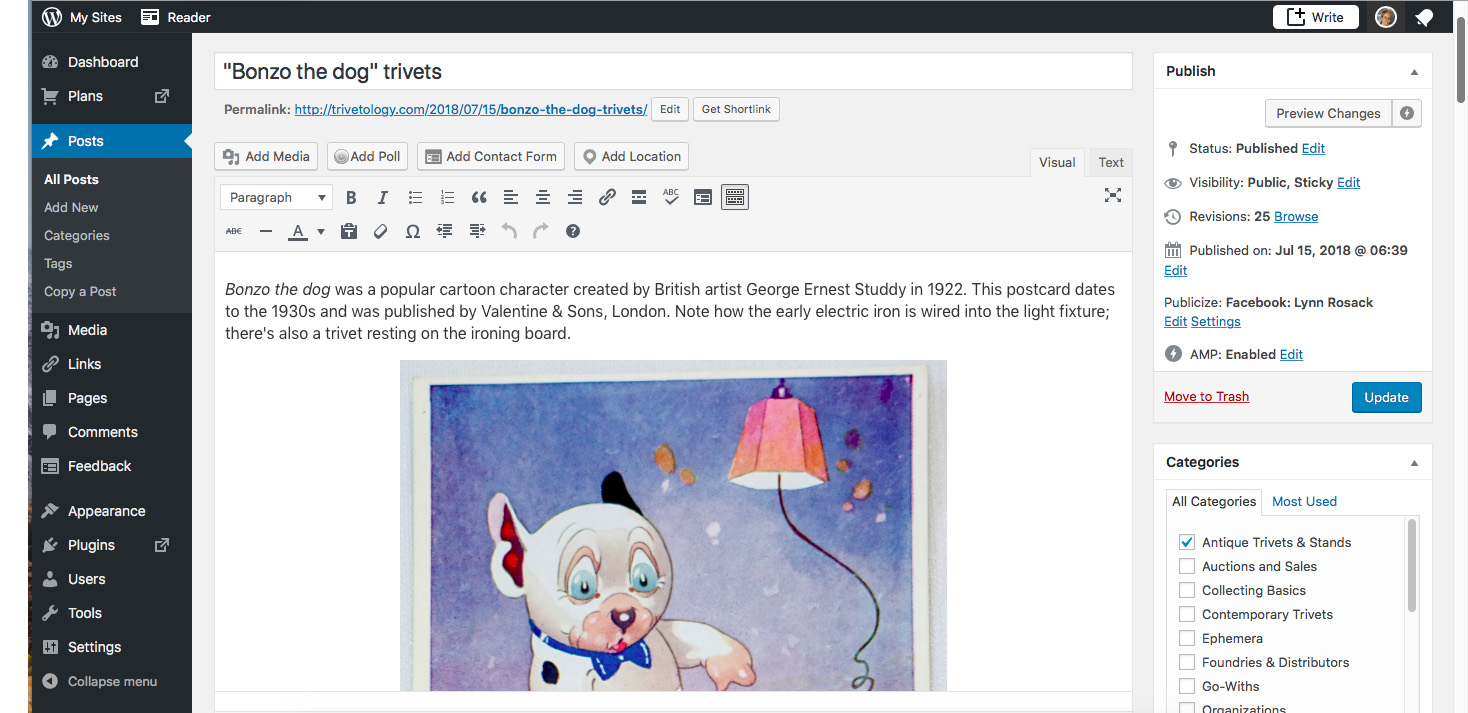This screenshot has width=1468, height=713.
Task: Enable the Ephemera category checkbox
Action: point(1187,638)
